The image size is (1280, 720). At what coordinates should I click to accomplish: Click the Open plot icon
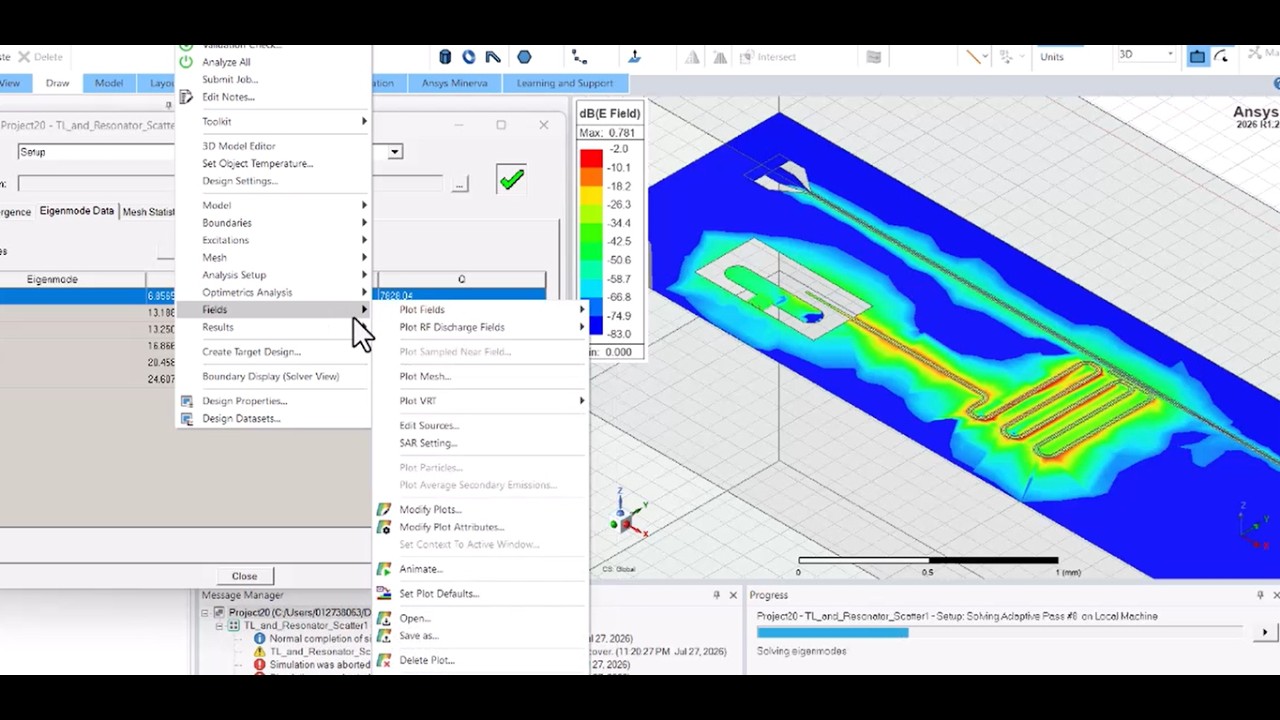tap(383, 618)
